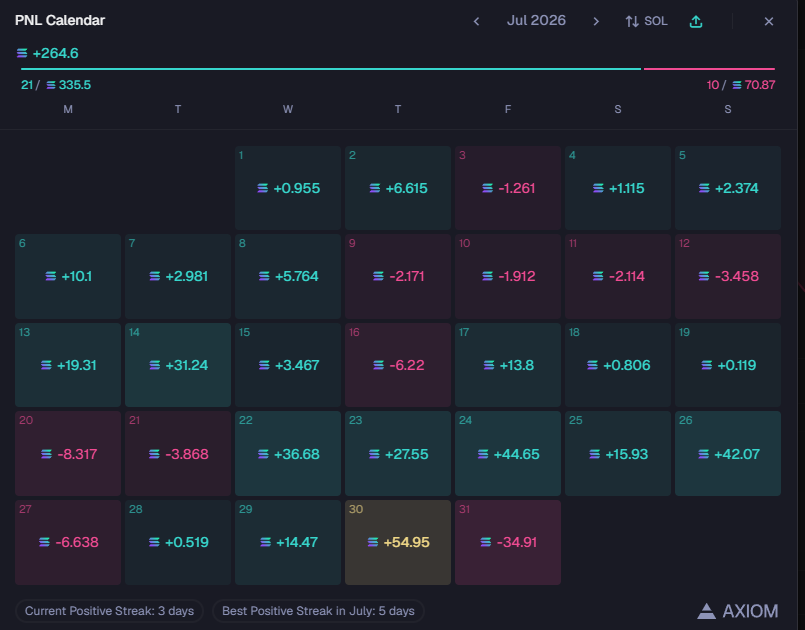Image resolution: width=805 pixels, height=630 pixels.
Task: Open the -6.638 day 27 cell
Action: [x=68, y=542]
